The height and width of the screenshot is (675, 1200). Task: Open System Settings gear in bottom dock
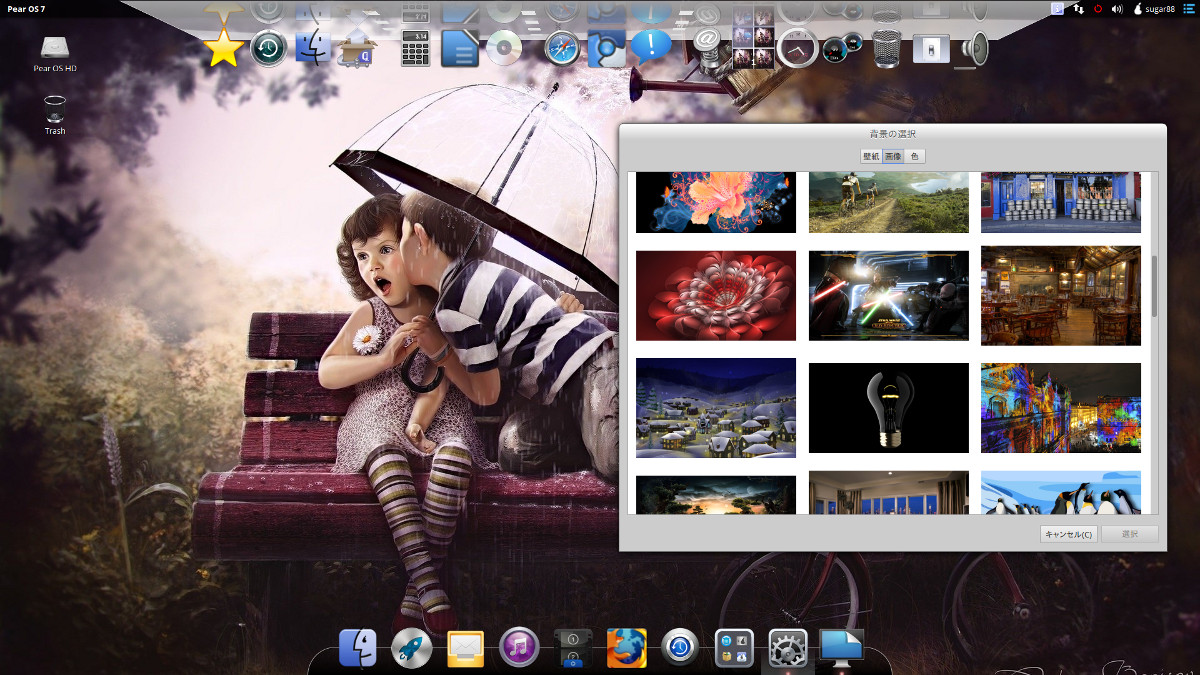pos(788,648)
